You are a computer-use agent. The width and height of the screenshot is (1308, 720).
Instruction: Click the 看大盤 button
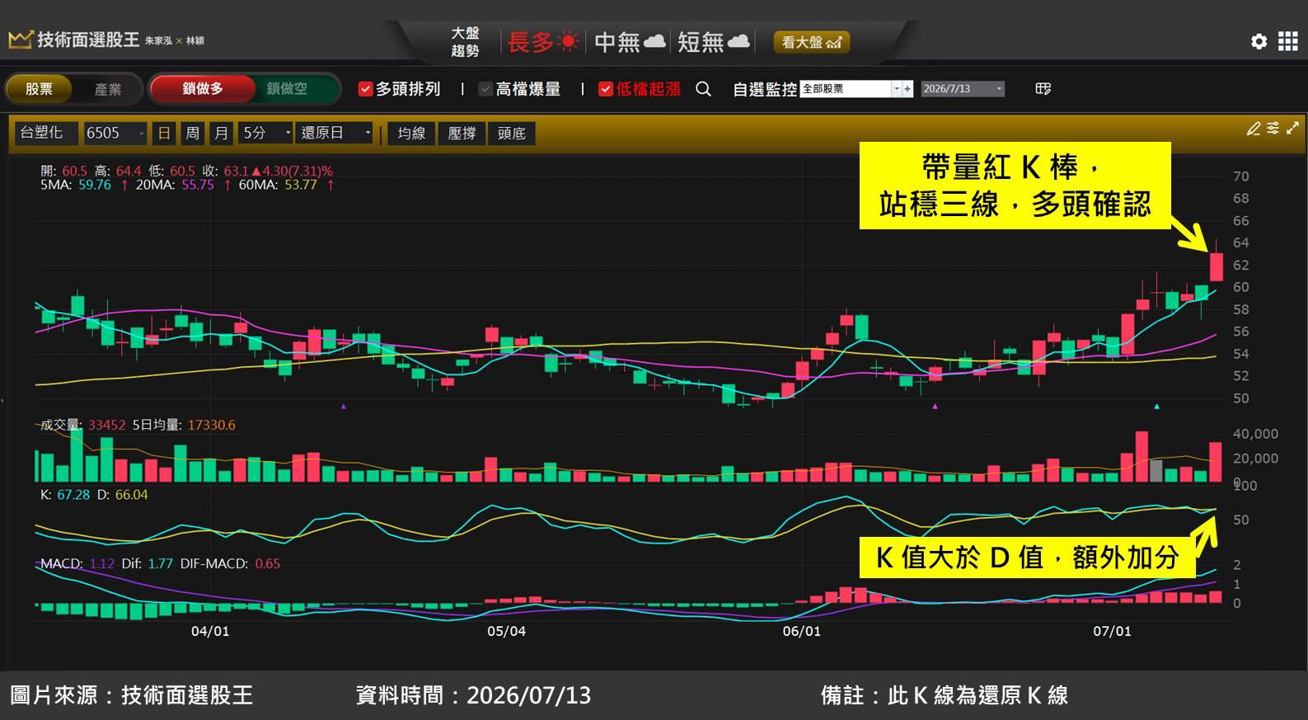[x=811, y=42]
